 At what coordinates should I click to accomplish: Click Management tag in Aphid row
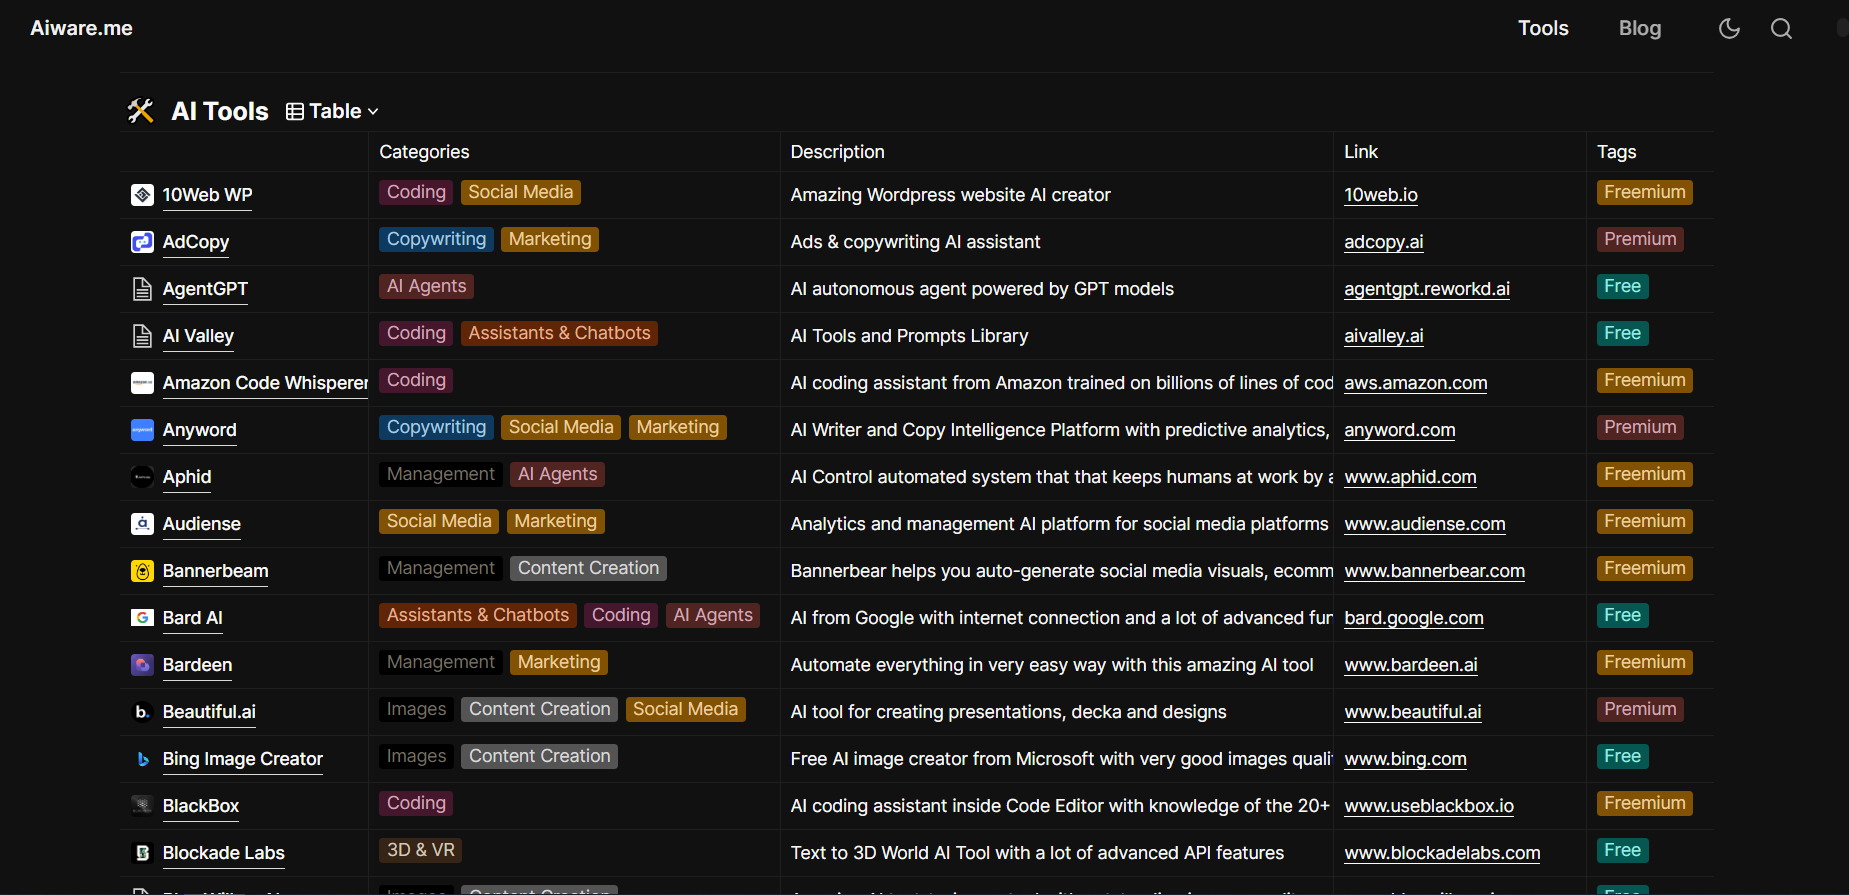point(440,474)
